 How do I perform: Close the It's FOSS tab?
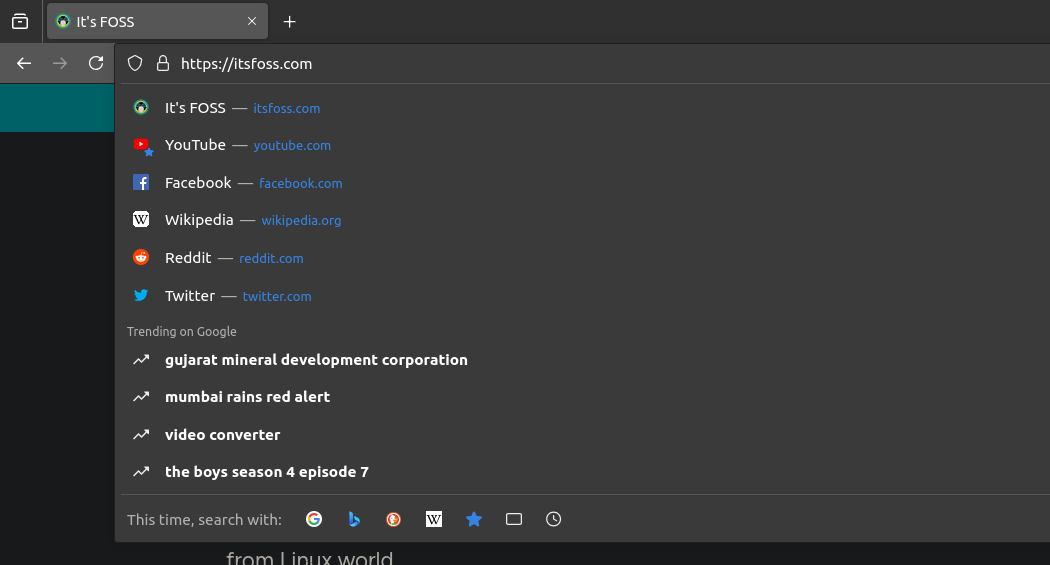252,21
